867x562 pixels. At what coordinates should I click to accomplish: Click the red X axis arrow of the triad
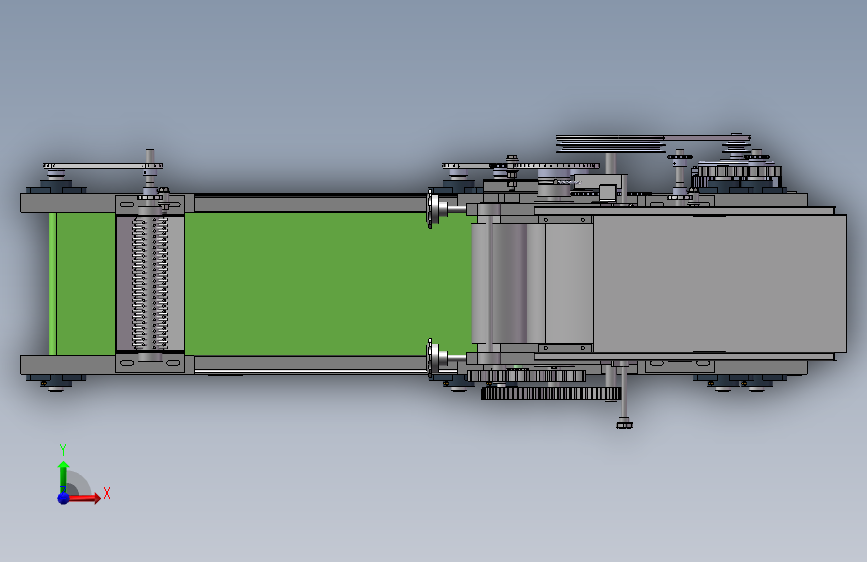pos(84,498)
